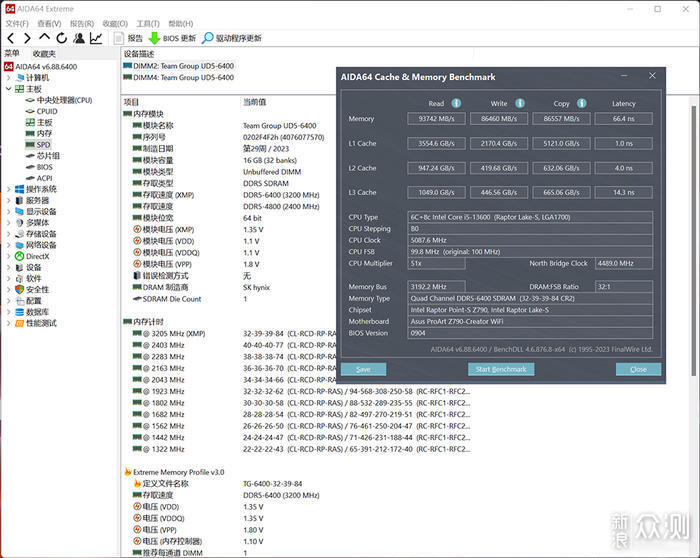Click Close in the benchmark dialog

638,369
